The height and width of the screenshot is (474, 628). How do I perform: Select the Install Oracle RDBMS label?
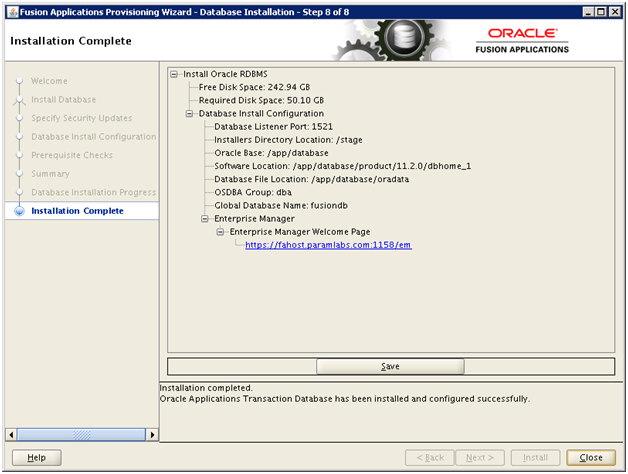(x=225, y=74)
